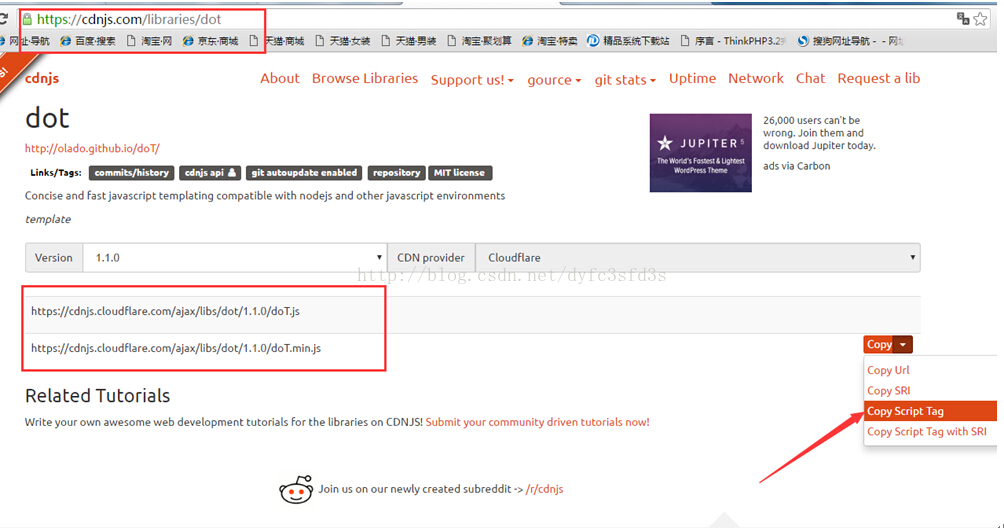Image resolution: width=1004 pixels, height=528 pixels.
Task: Select Copy Script Tag option
Action: [930, 411]
